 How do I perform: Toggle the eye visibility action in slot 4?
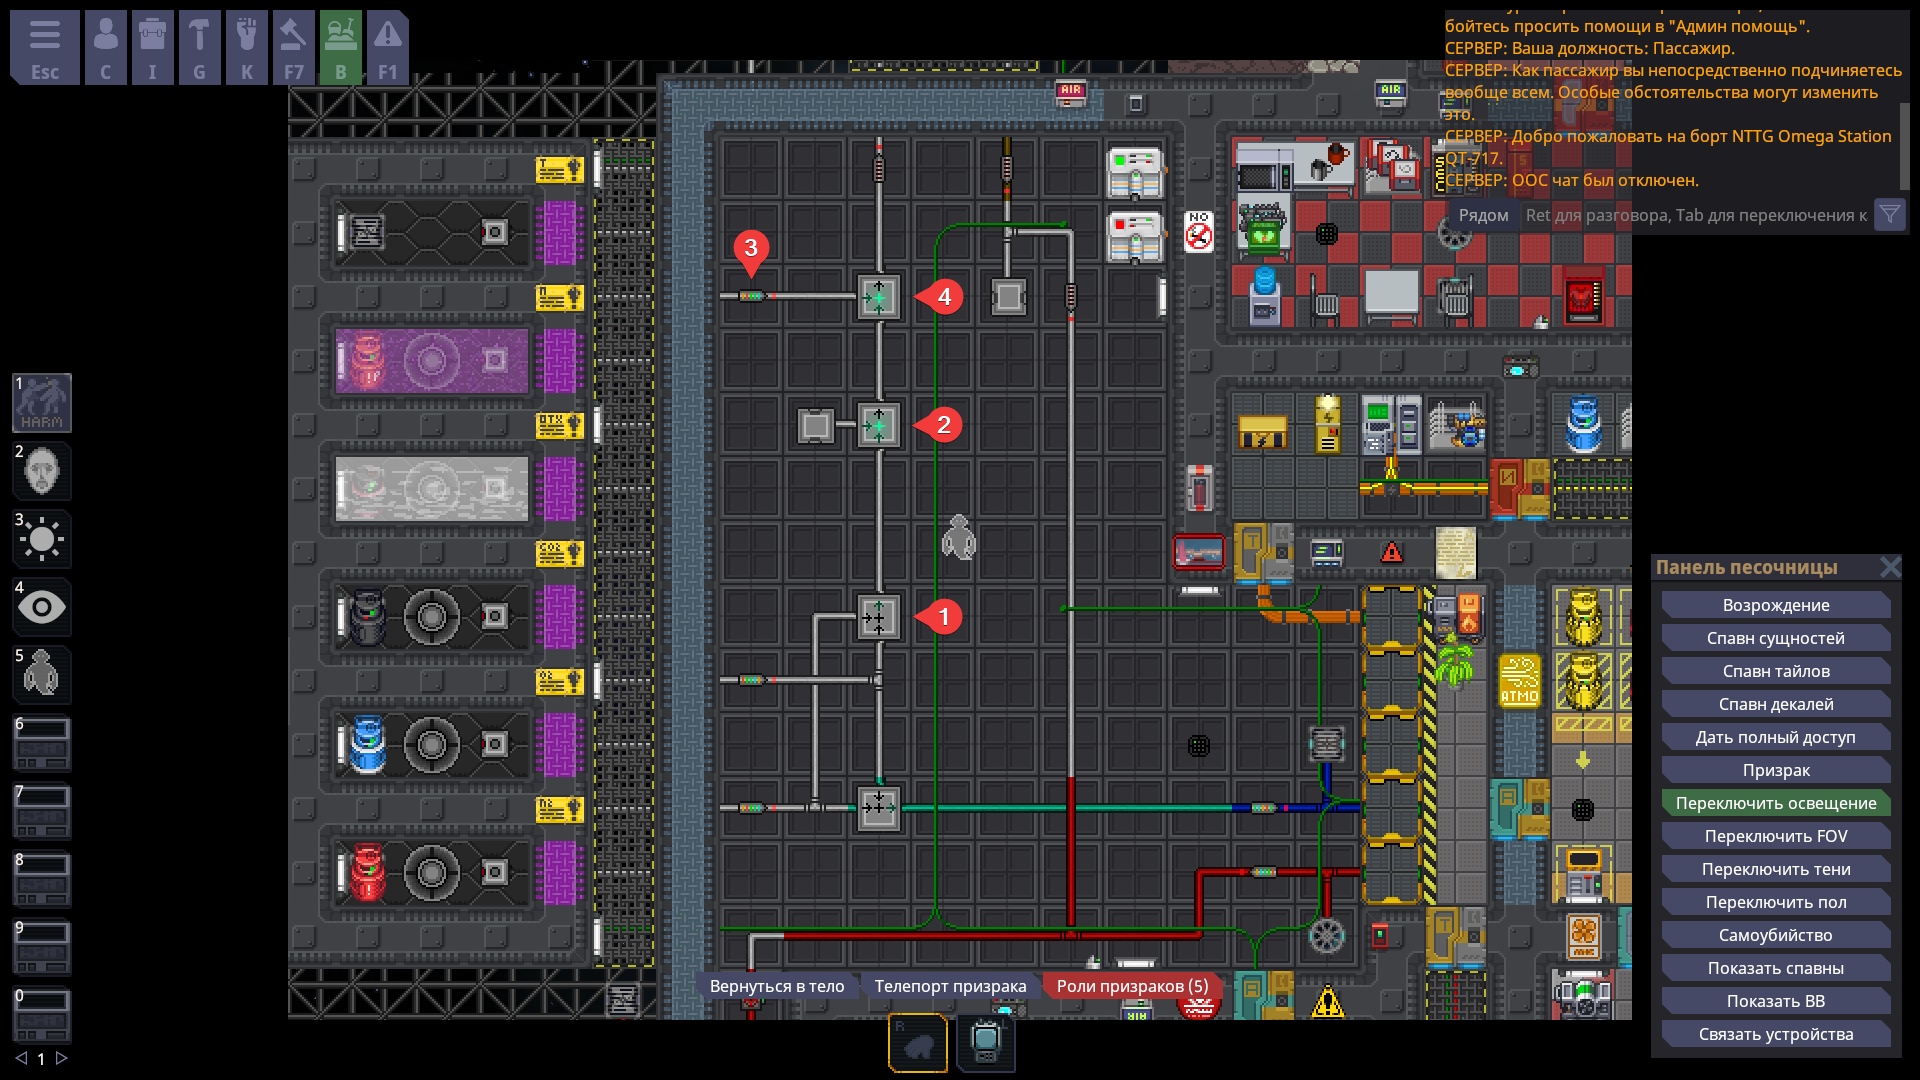click(x=42, y=607)
